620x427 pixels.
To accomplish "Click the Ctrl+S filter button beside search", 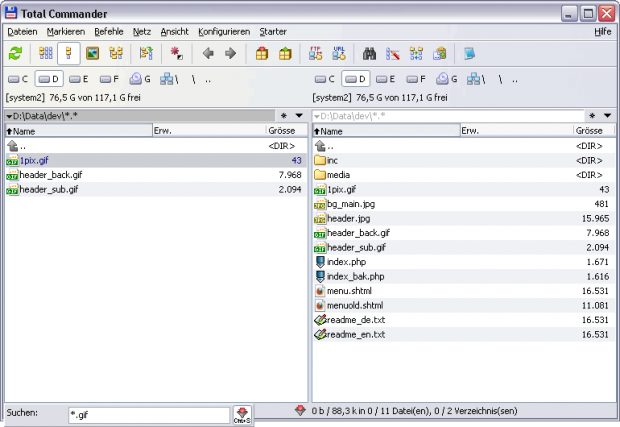I will click(x=242, y=414).
